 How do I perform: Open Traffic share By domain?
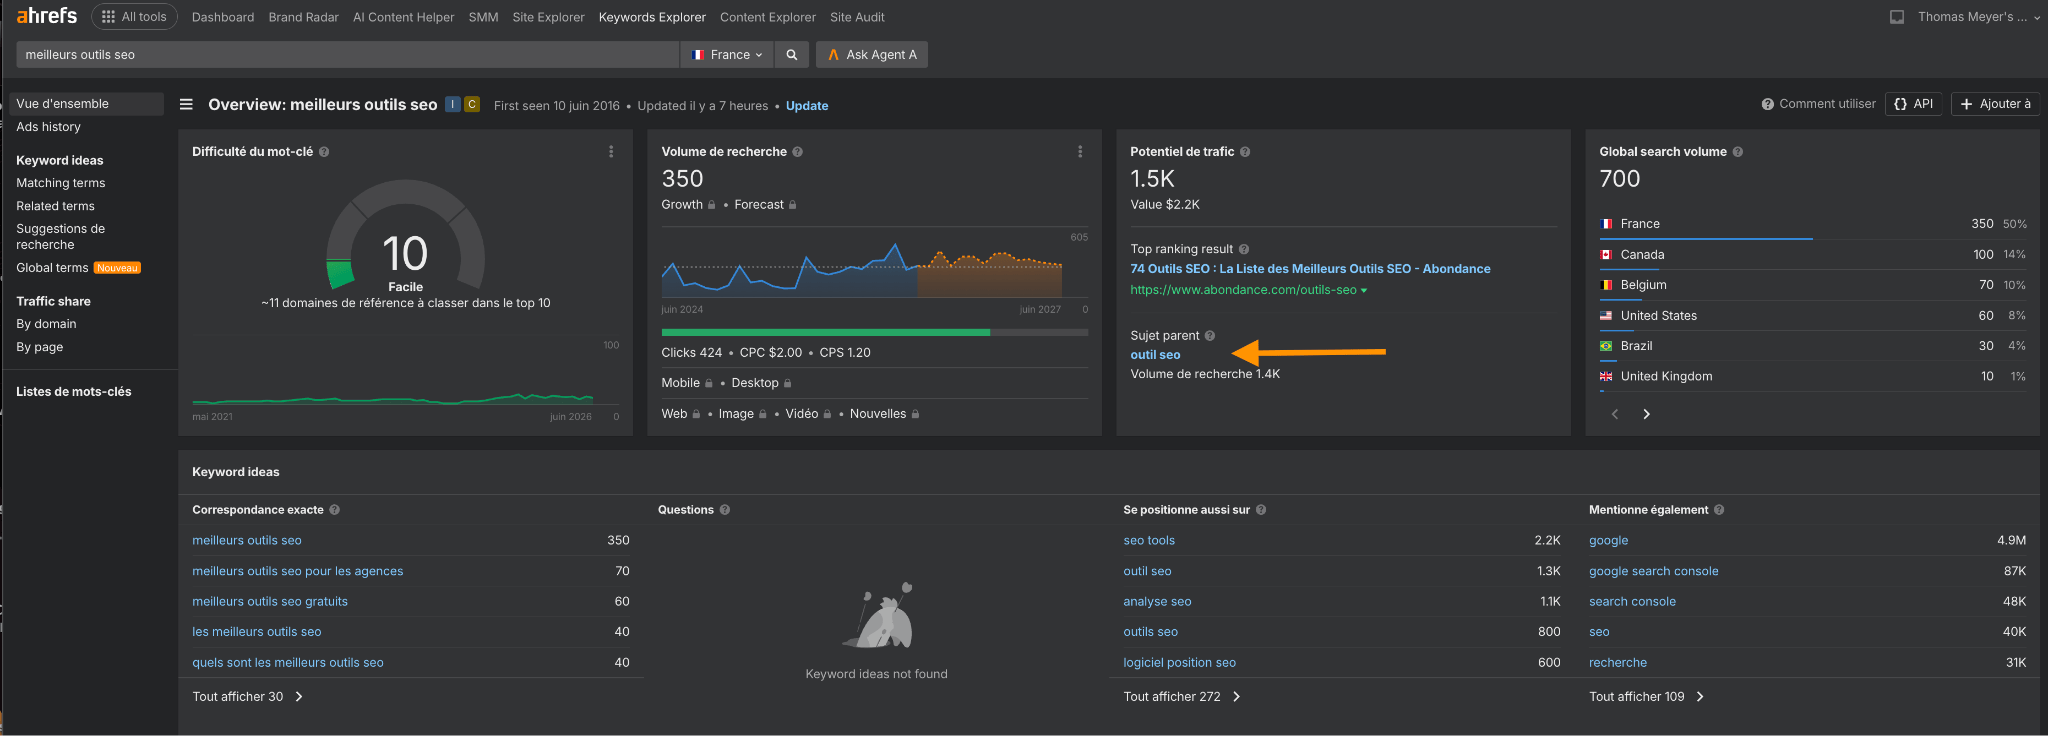coord(46,324)
